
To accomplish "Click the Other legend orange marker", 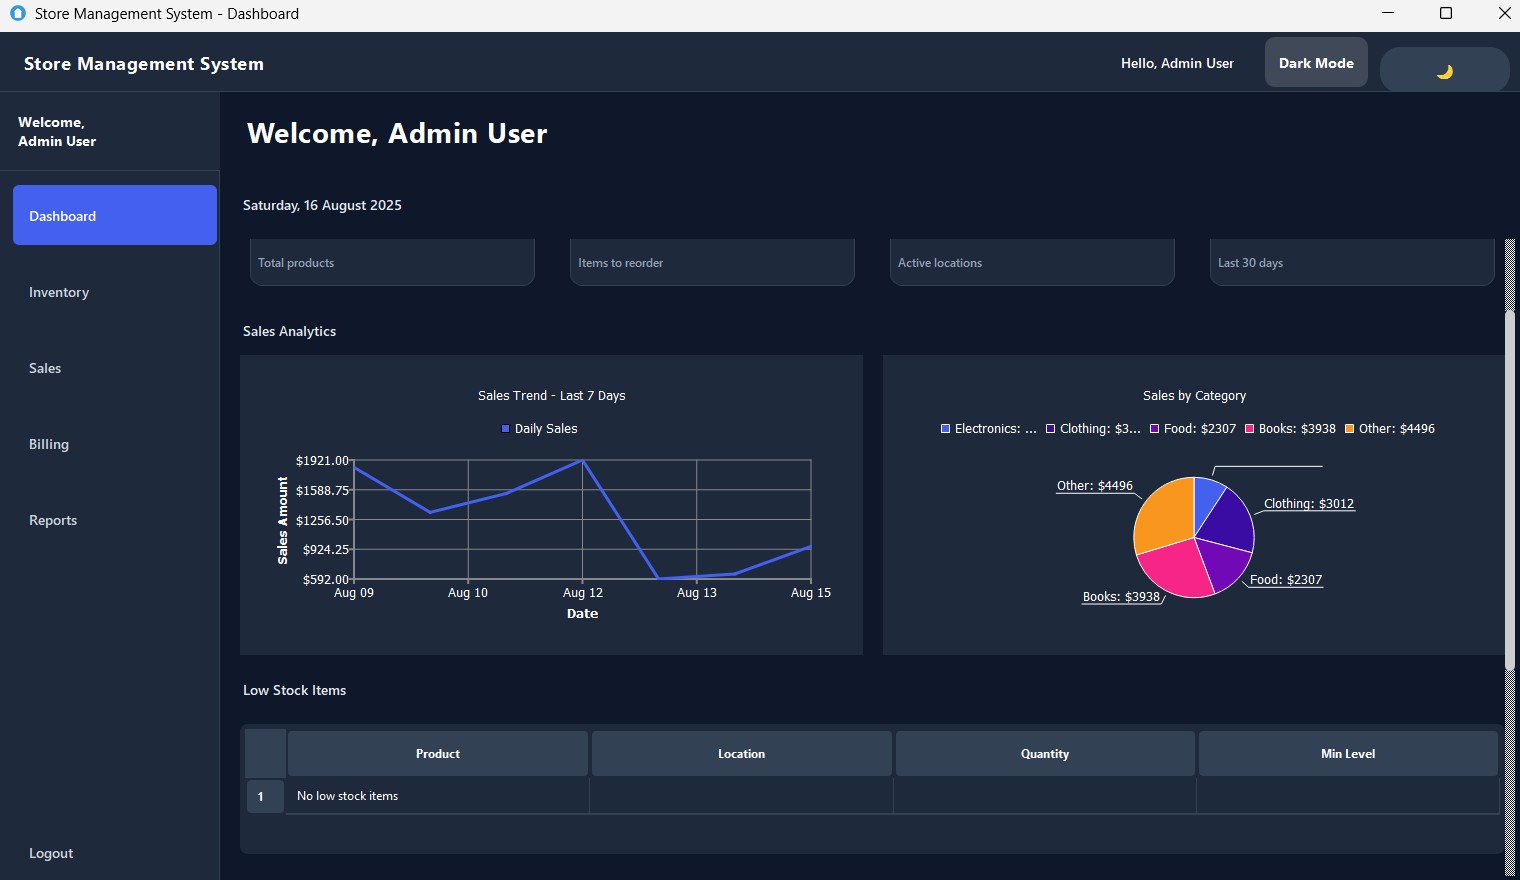I will [x=1349, y=429].
